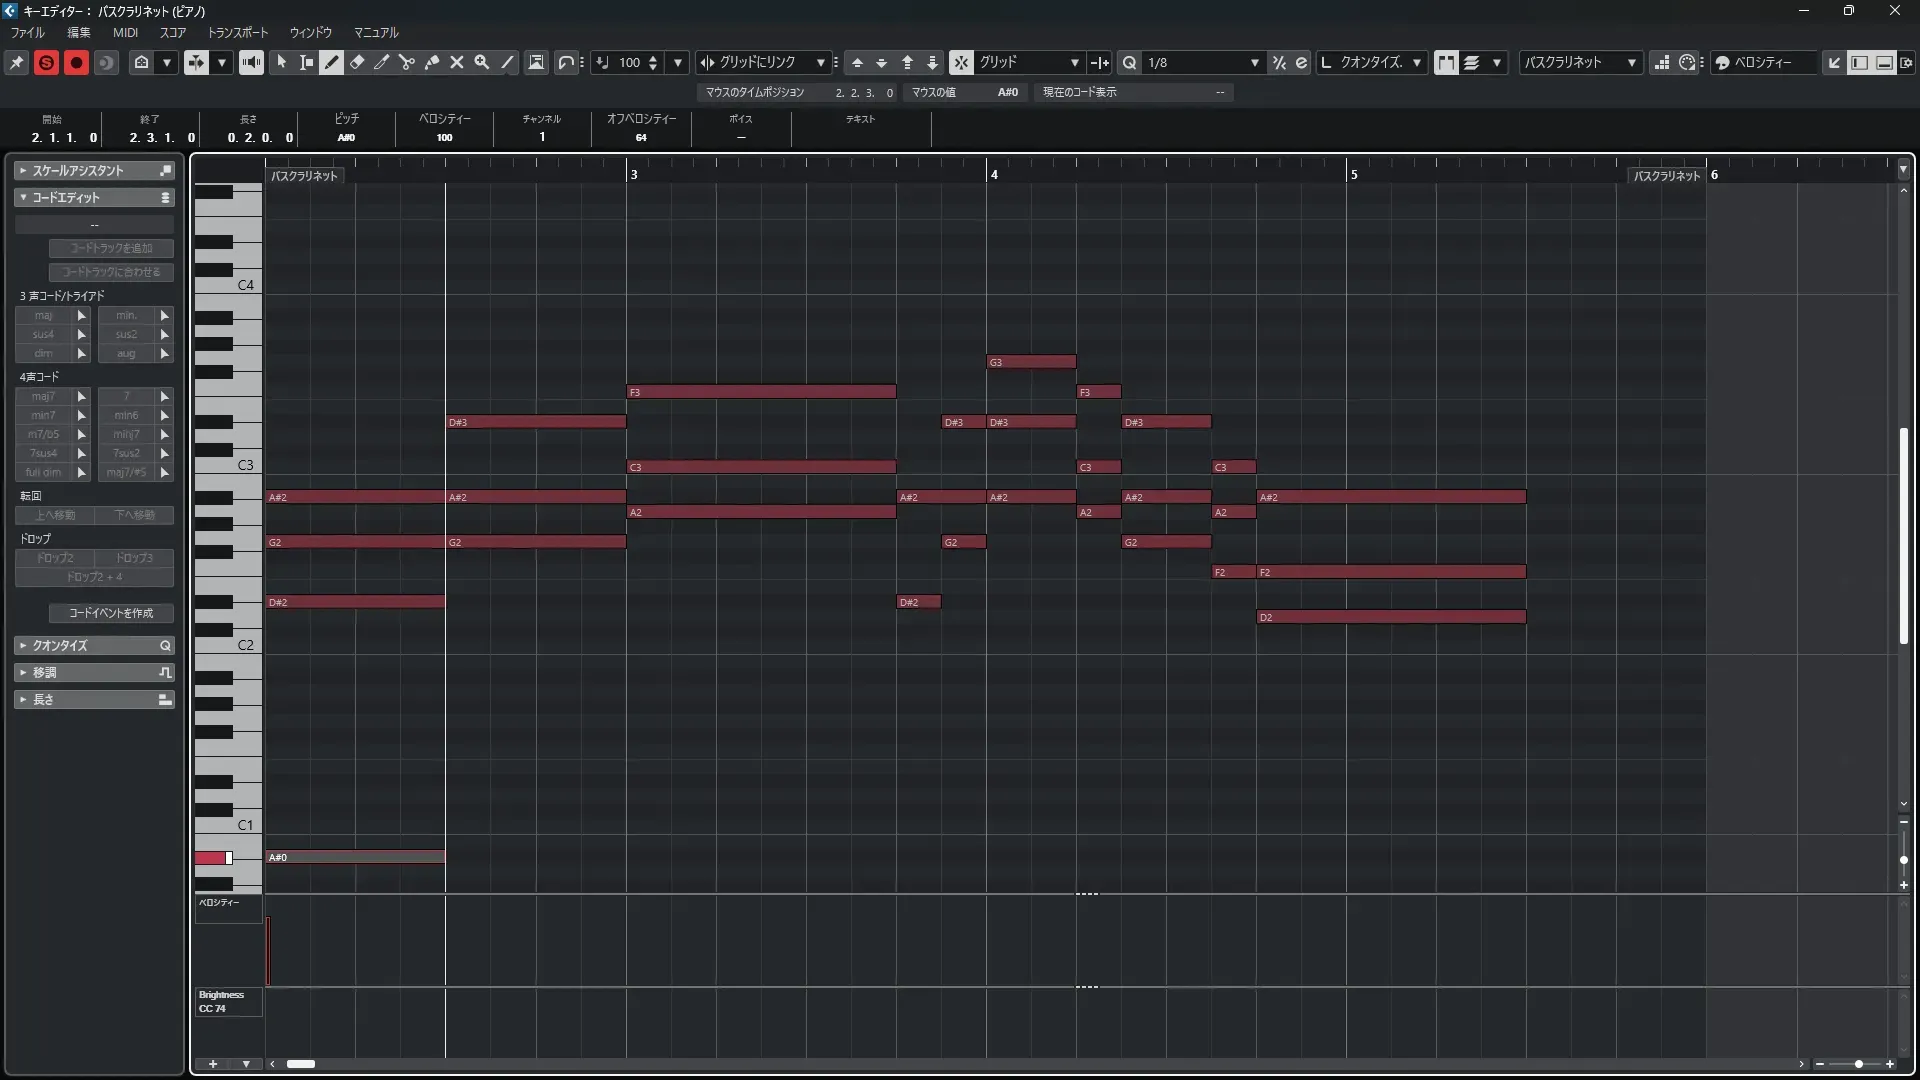Select the Trim tool
This screenshot has width=1920, height=1080.
(382, 62)
